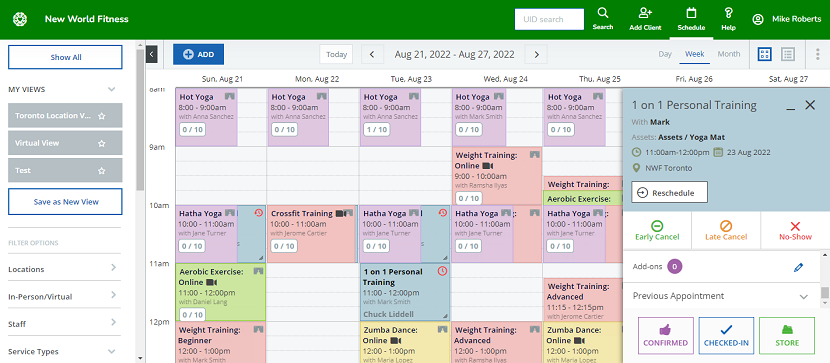The image size is (830, 363).
Task: Switch to Week view
Action: (694, 54)
